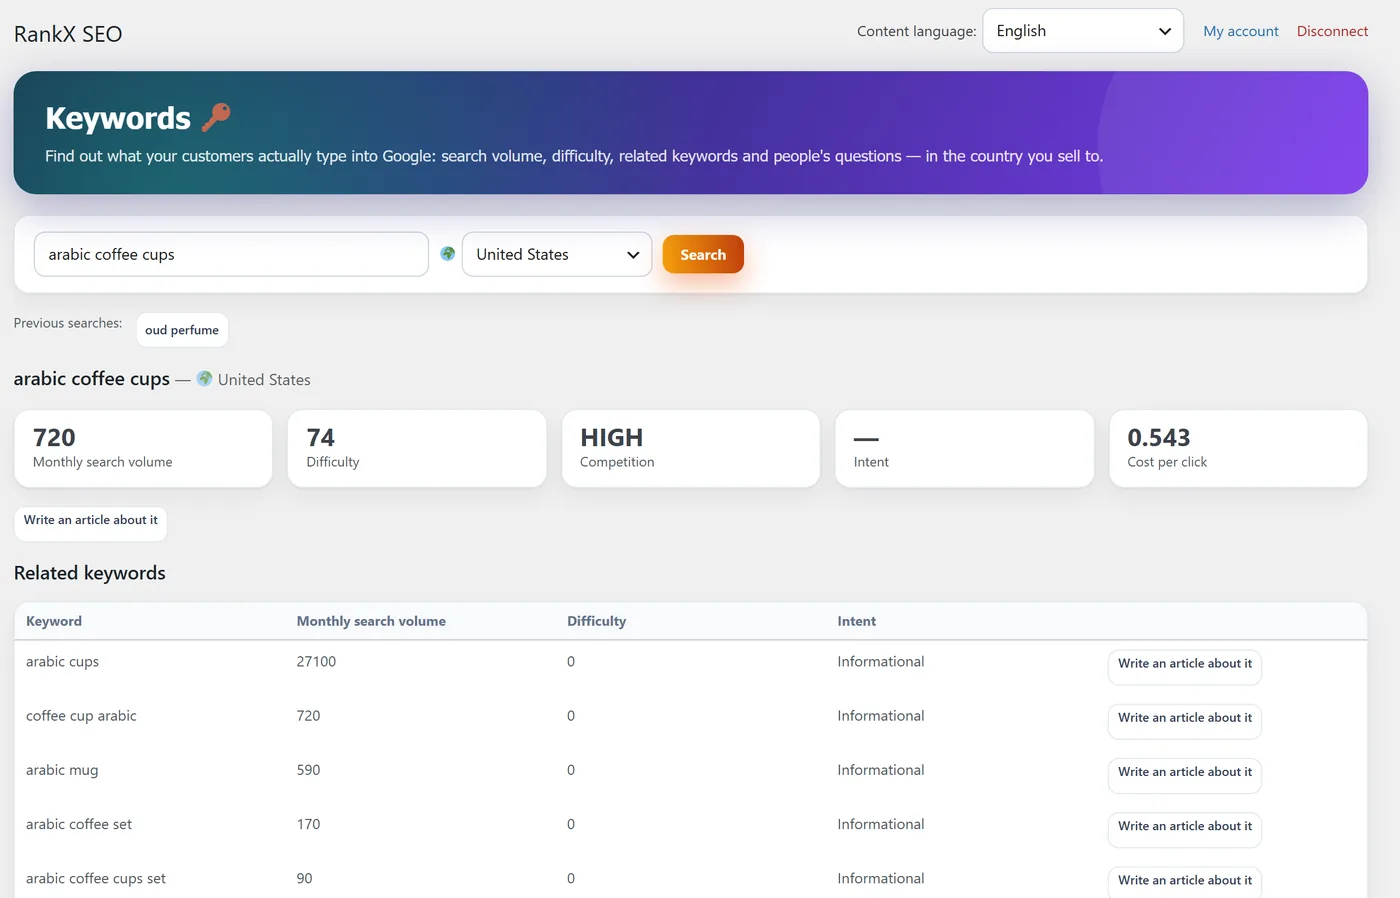1400x898 pixels.
Task: Click the 170 search volume value
Action: [x=308, y=824]
